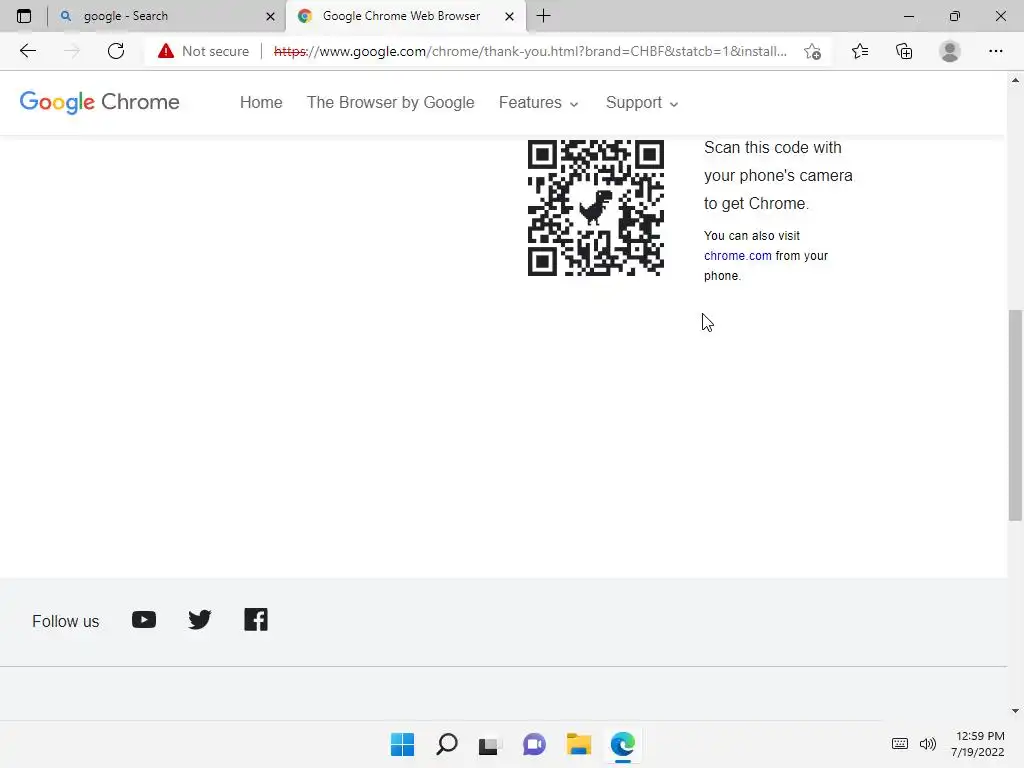This screenshot has width=1024, height=768.
Task: Open Windows taskbar Search
Action: point(447,744)
